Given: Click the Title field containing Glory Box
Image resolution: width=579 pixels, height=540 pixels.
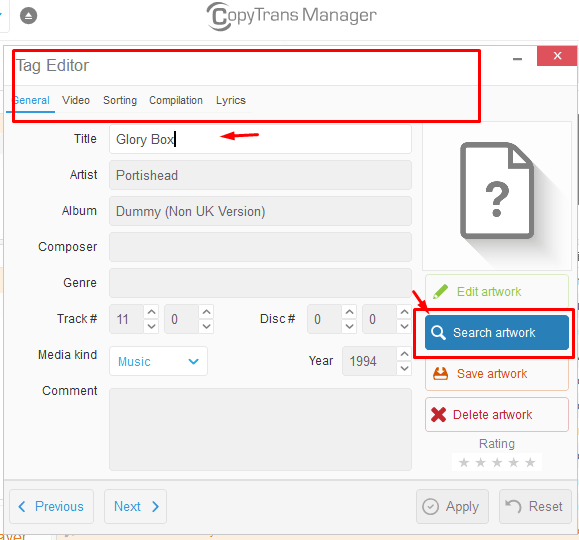Looking at the screenshot, I should (x=260, y=139).
